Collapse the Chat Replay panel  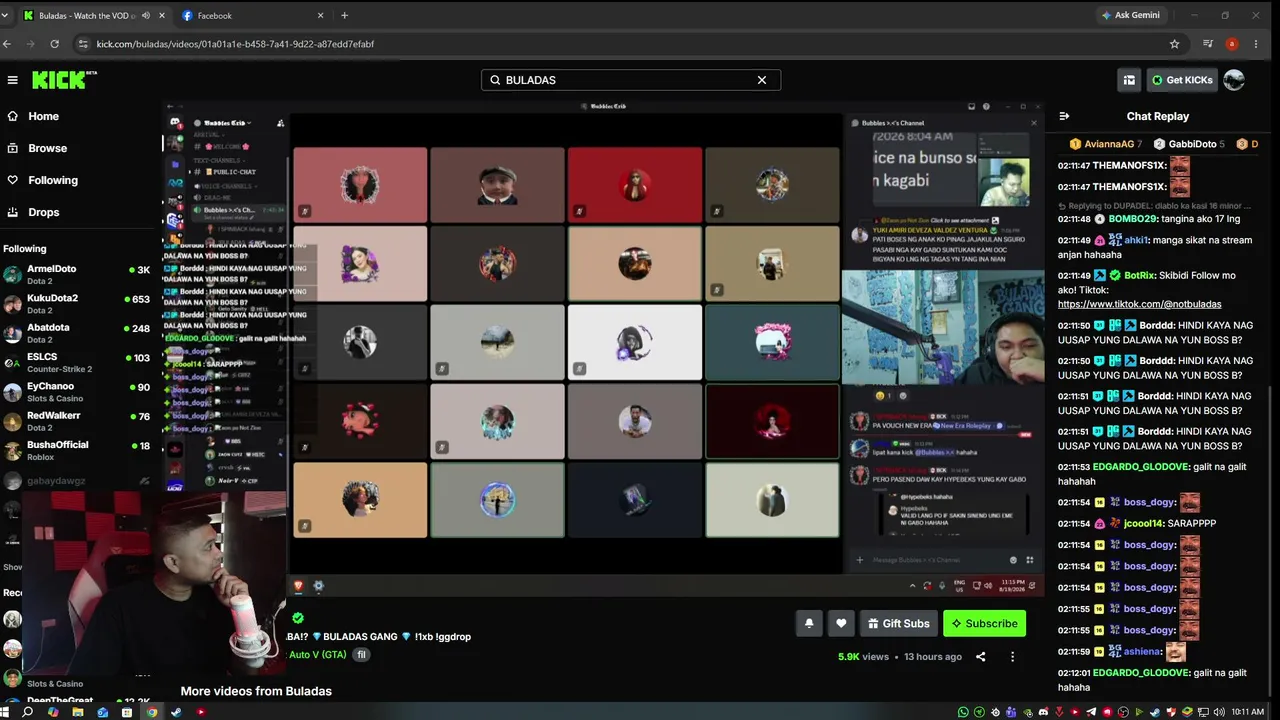click(1064, 116)
